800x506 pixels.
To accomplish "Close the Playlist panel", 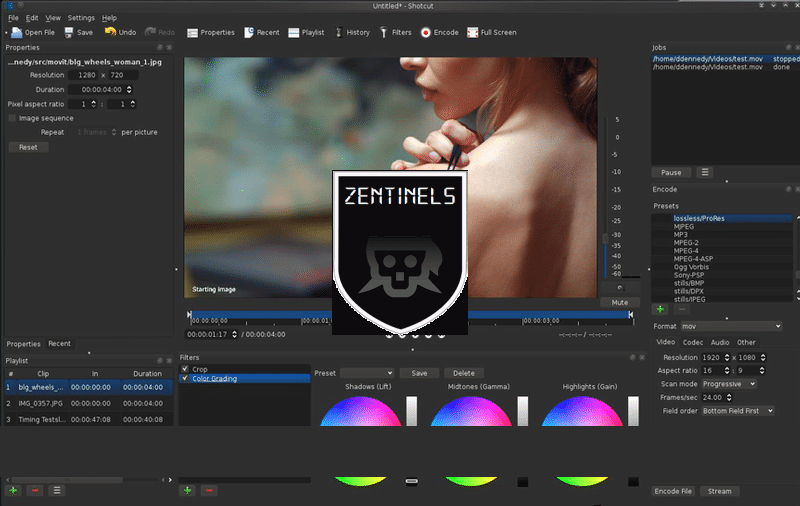I will (x=169, y=361).
